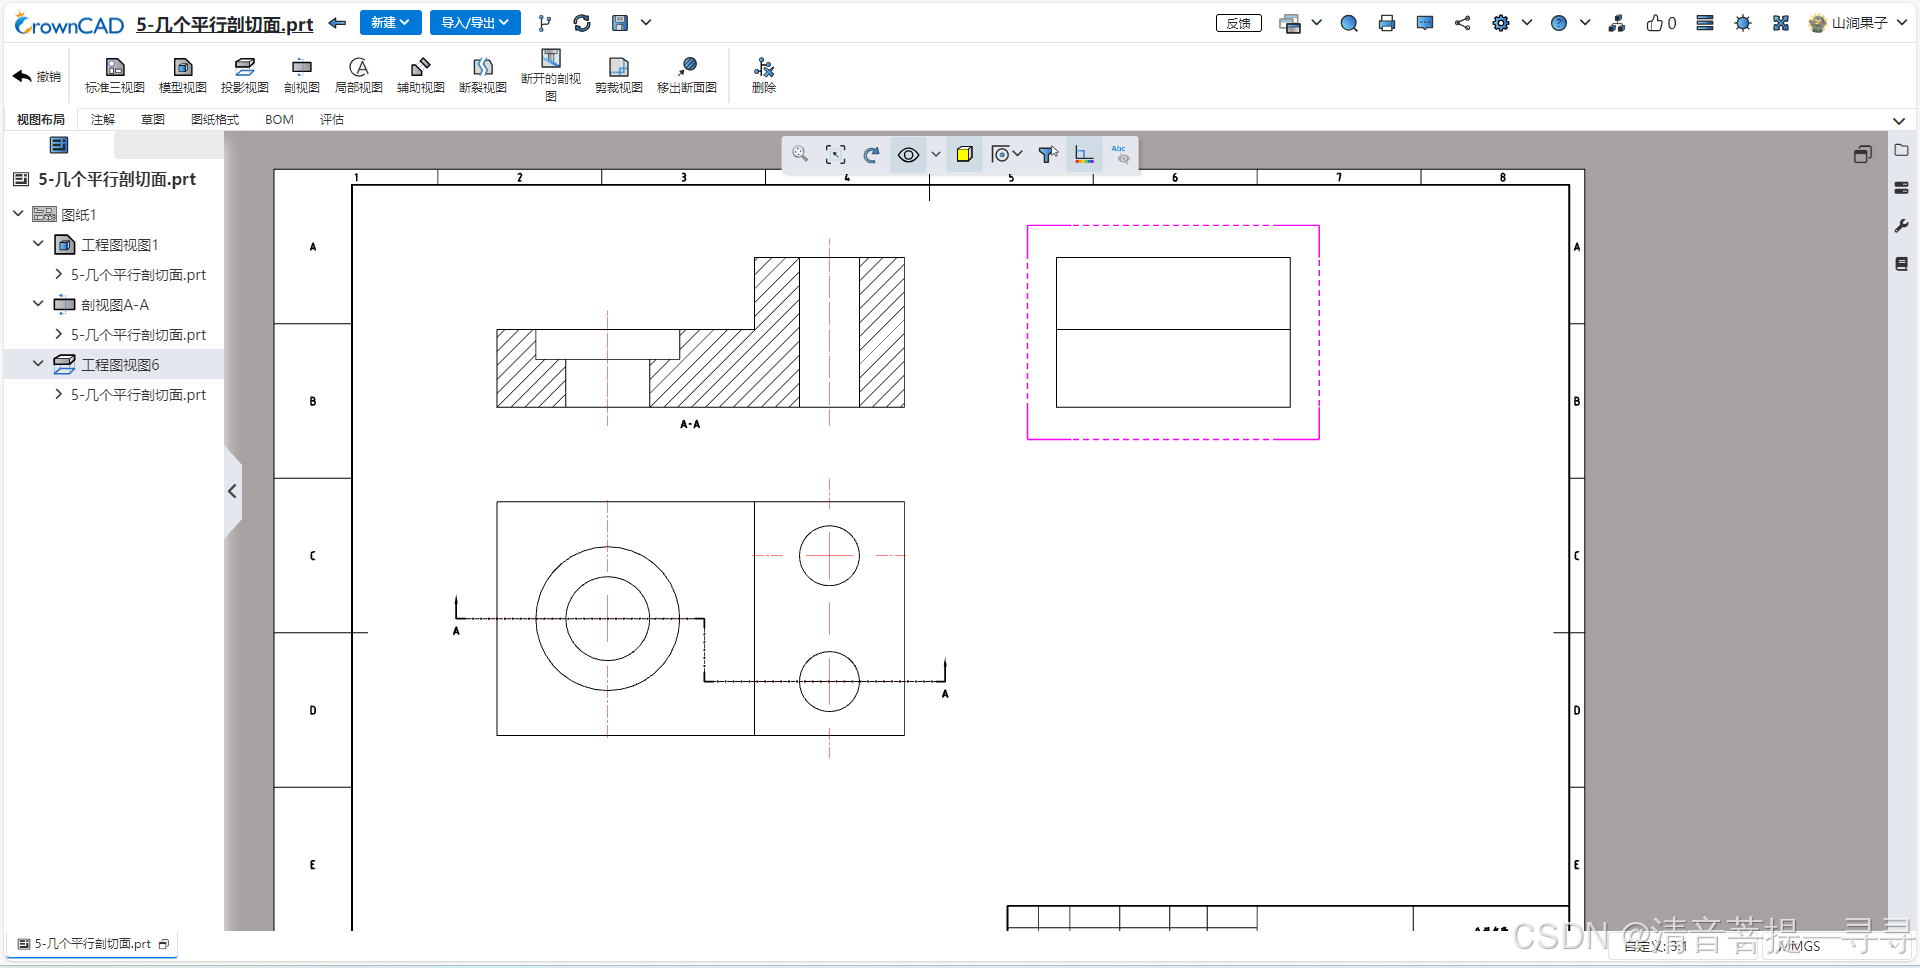1920x968 pixels.
Task: Select the 断开的剖视图 tool
Action: 551,75
